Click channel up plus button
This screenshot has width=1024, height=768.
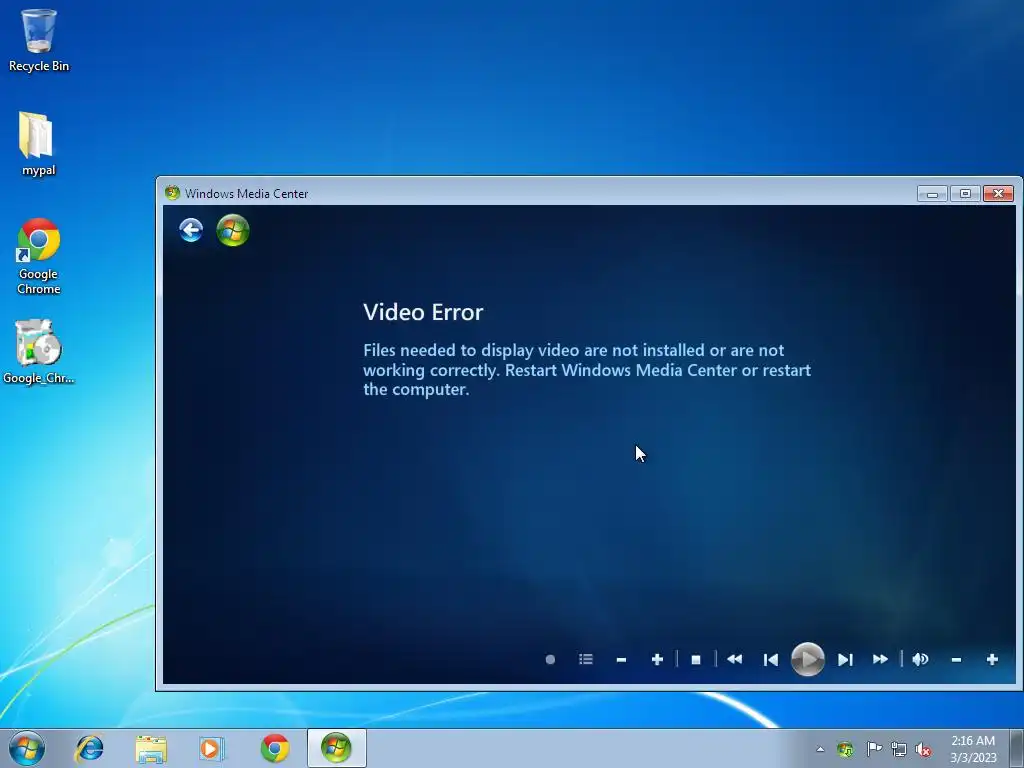click(658, 660)
